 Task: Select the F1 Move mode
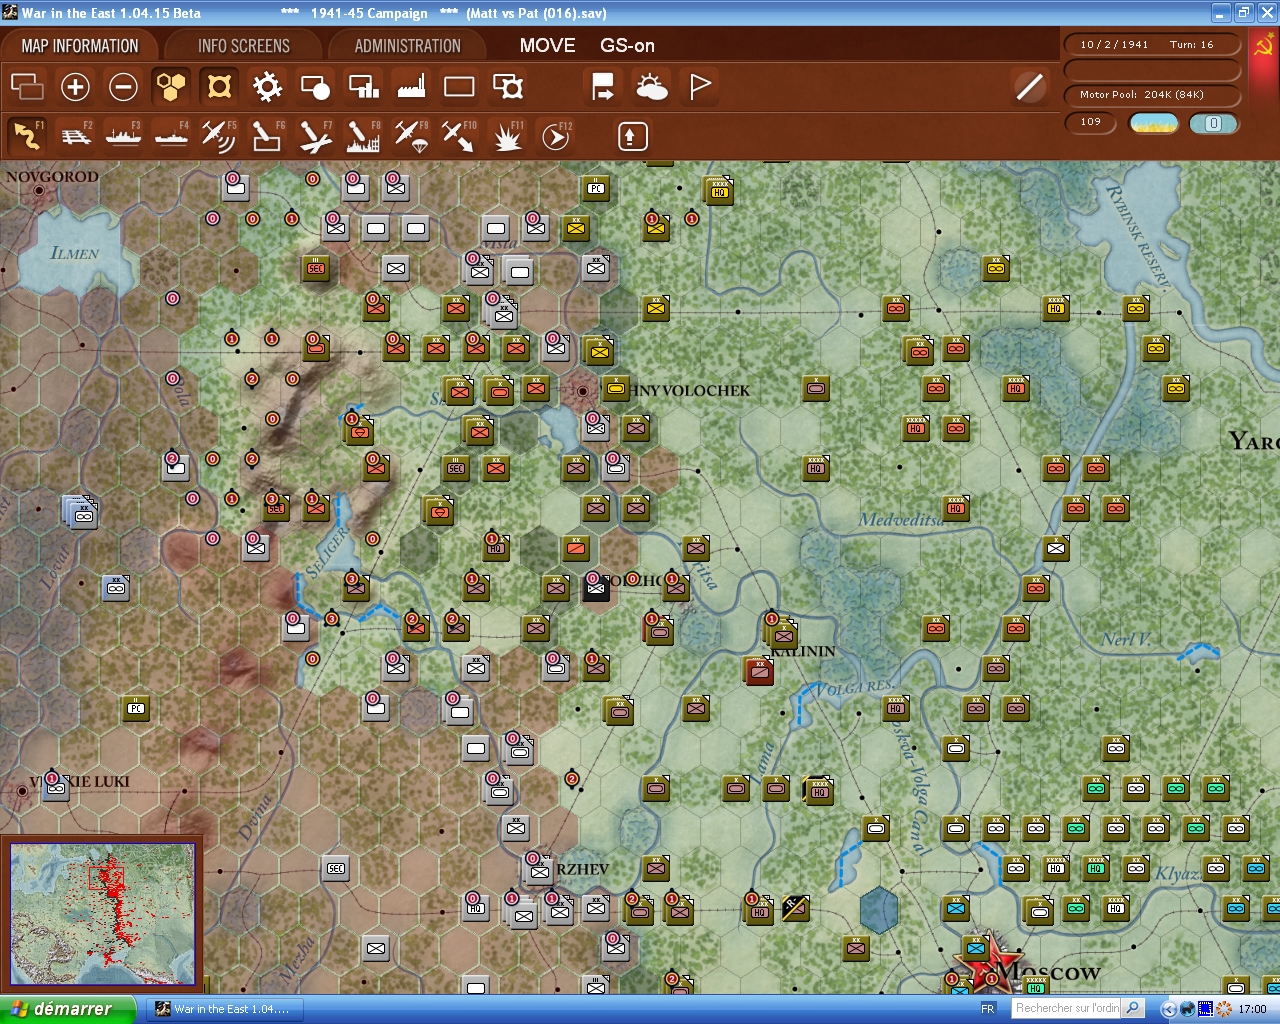click(x=27, y=136)
